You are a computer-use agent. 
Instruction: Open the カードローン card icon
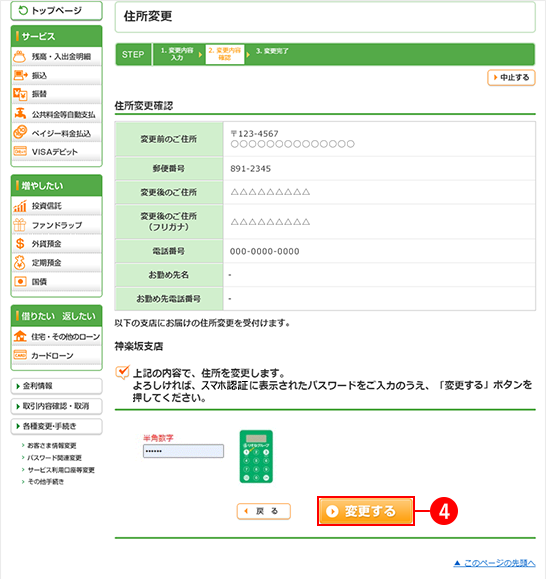click(x=20, y=355)
